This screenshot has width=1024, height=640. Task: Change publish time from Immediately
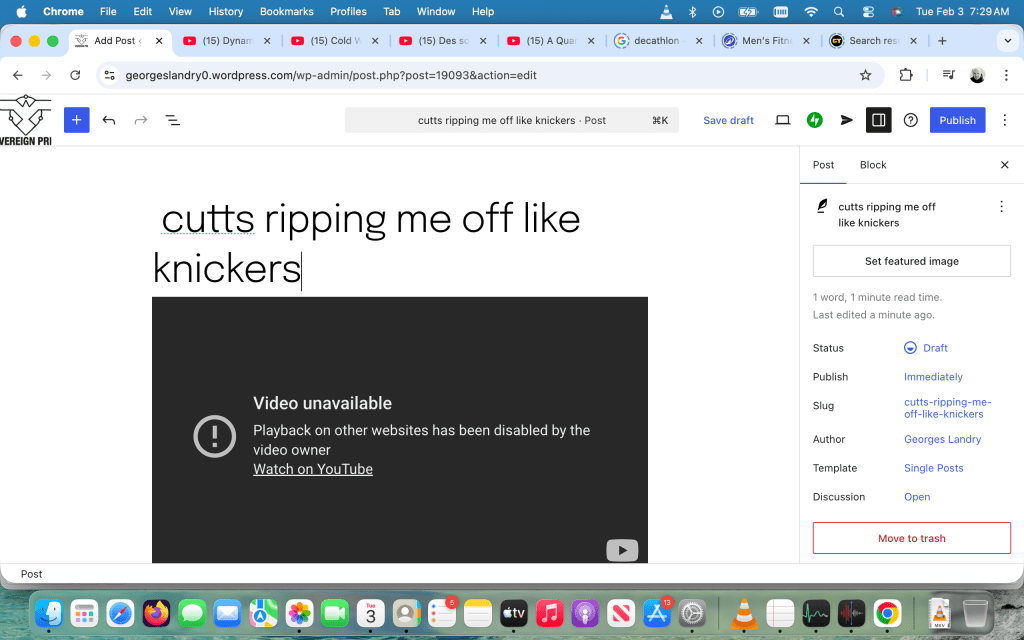coord(933,377)
